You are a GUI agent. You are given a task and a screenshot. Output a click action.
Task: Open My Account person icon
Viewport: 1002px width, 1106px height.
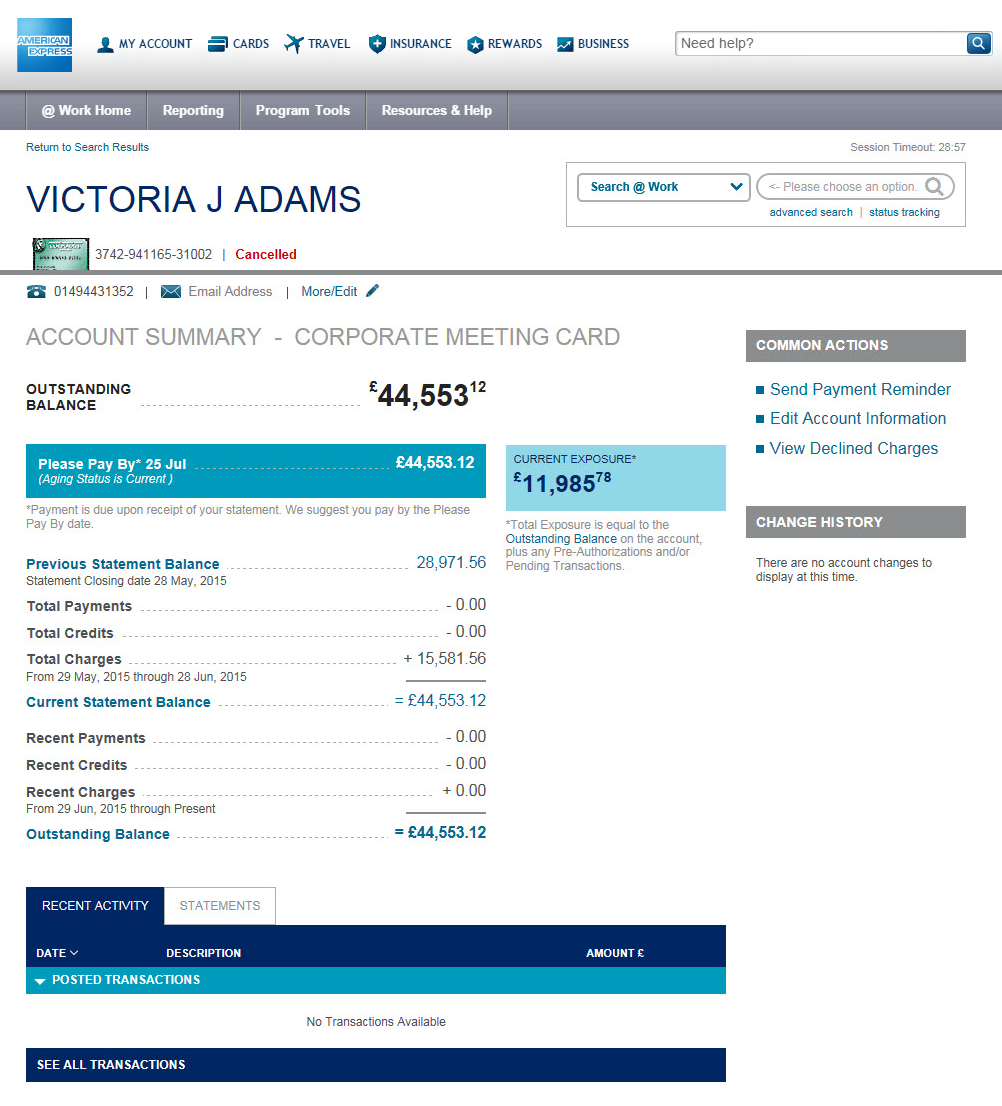point(105,44)
